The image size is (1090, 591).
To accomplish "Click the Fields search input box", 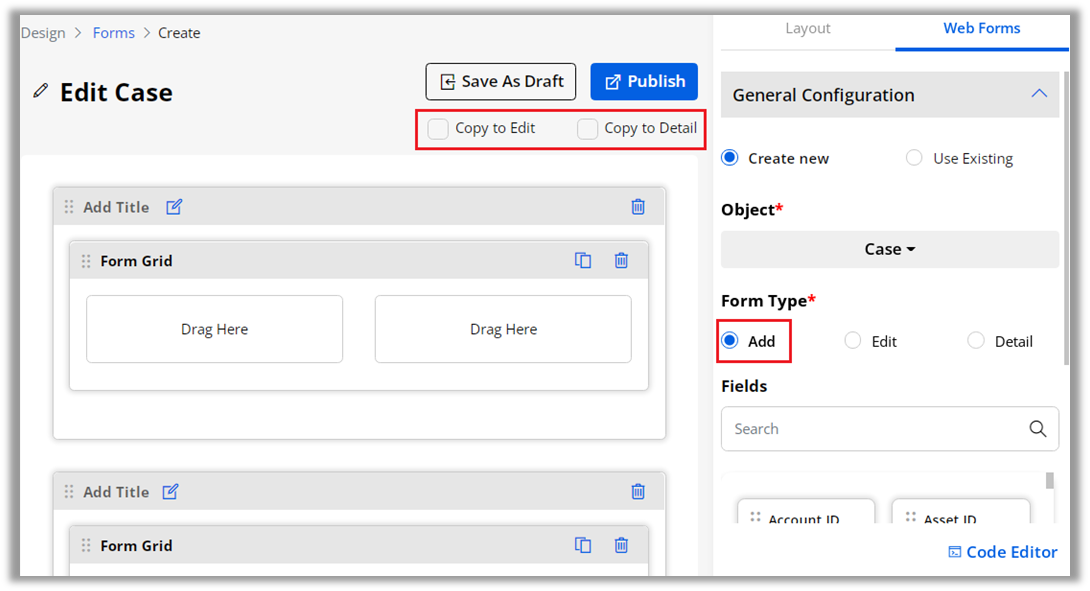I will [890, 429].
